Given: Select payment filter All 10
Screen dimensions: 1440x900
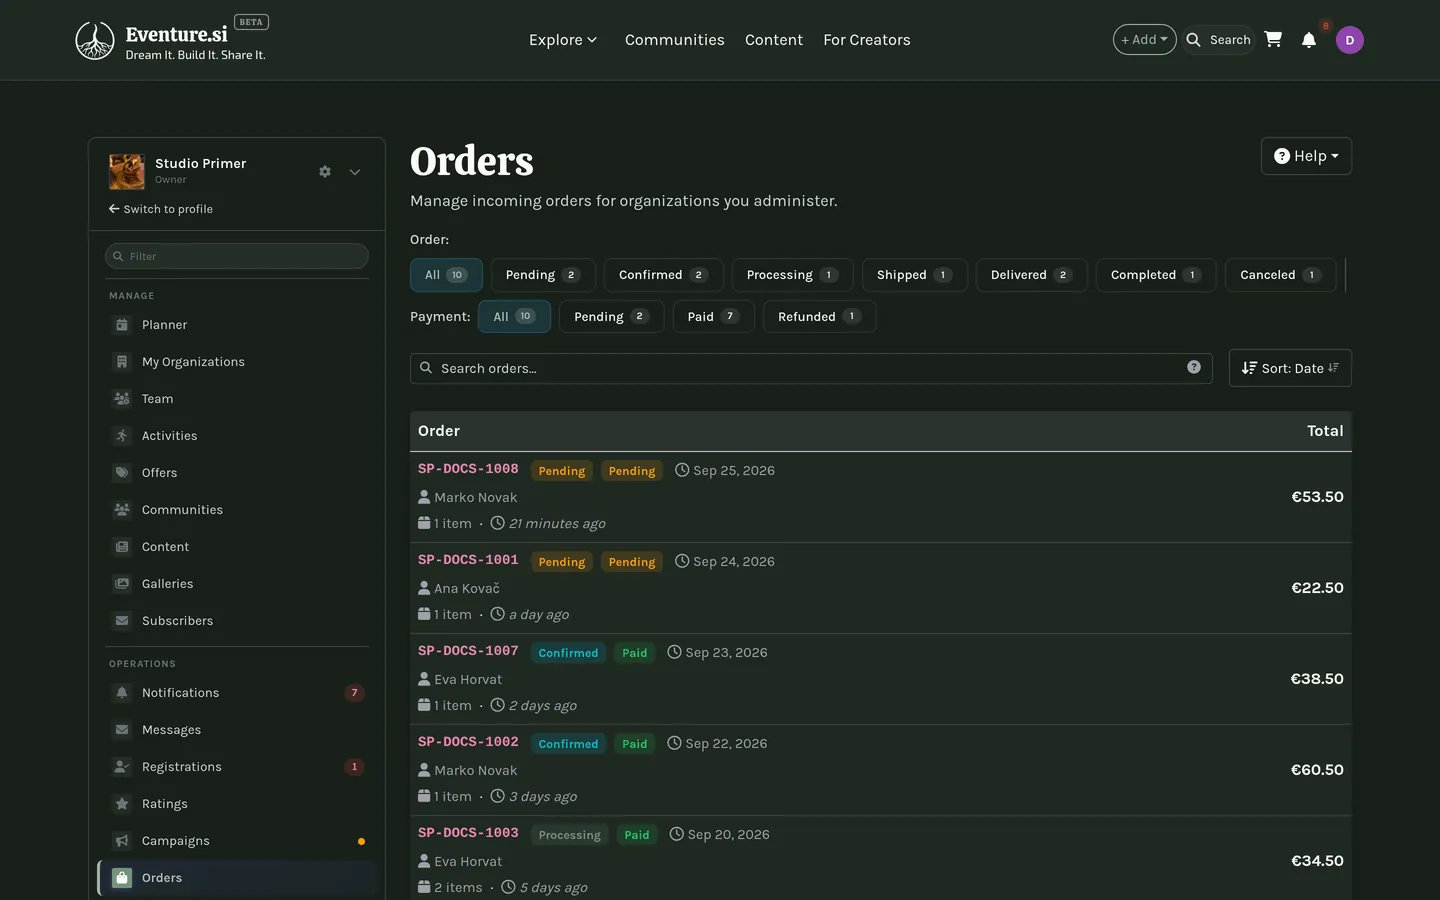Looking at the screenshot, I should coord(514,317).
